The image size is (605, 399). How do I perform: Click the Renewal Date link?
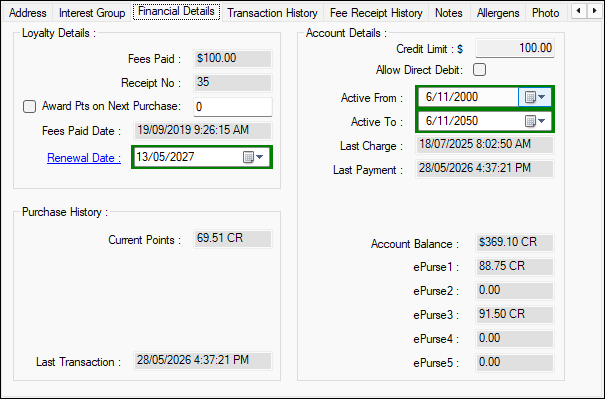(x=84, y=158)
